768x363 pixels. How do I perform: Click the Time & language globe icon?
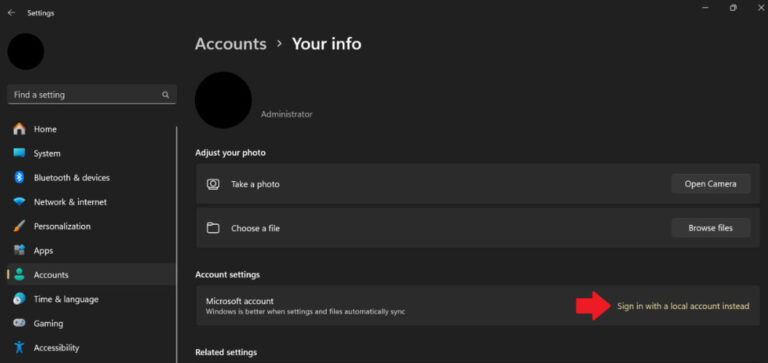pos(19,299)
